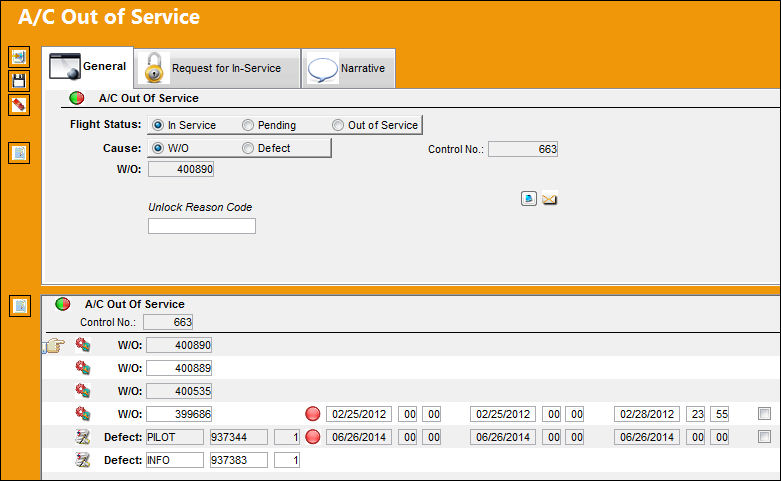Click the envelope email icon
The image size is (781, 481).
[549, 199]
